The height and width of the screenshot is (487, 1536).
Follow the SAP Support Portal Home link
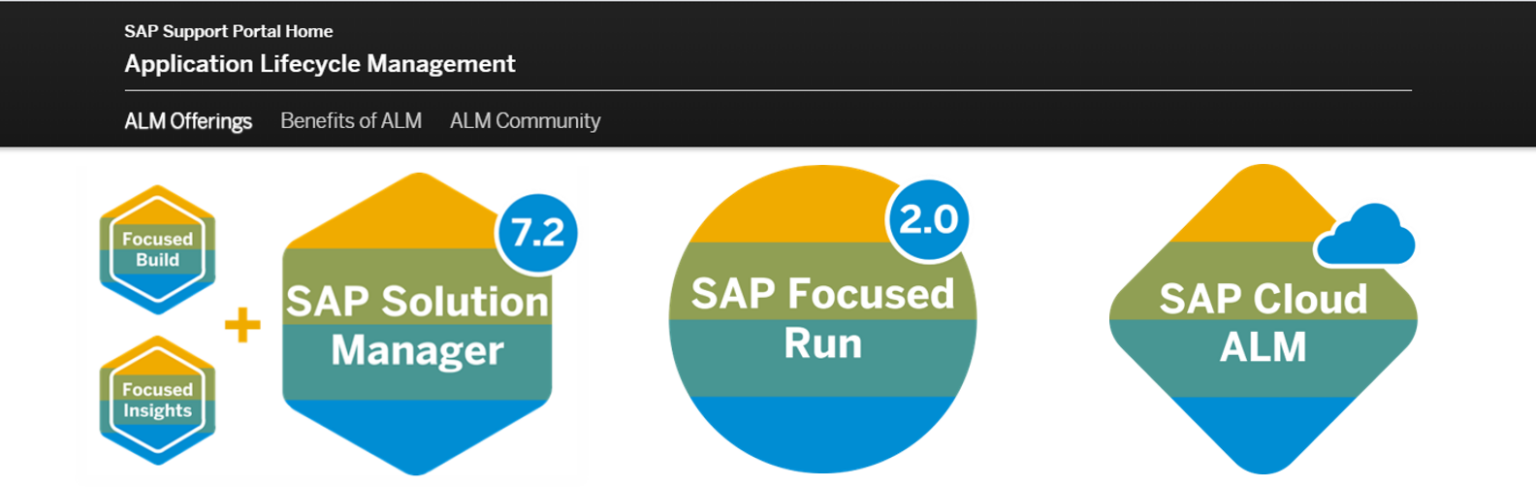tap(229, 31)
